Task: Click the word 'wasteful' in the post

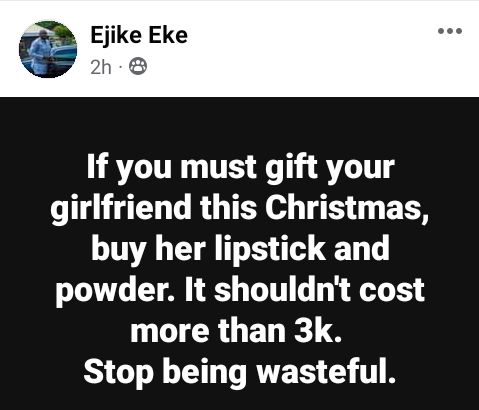Action: [321, 371]
